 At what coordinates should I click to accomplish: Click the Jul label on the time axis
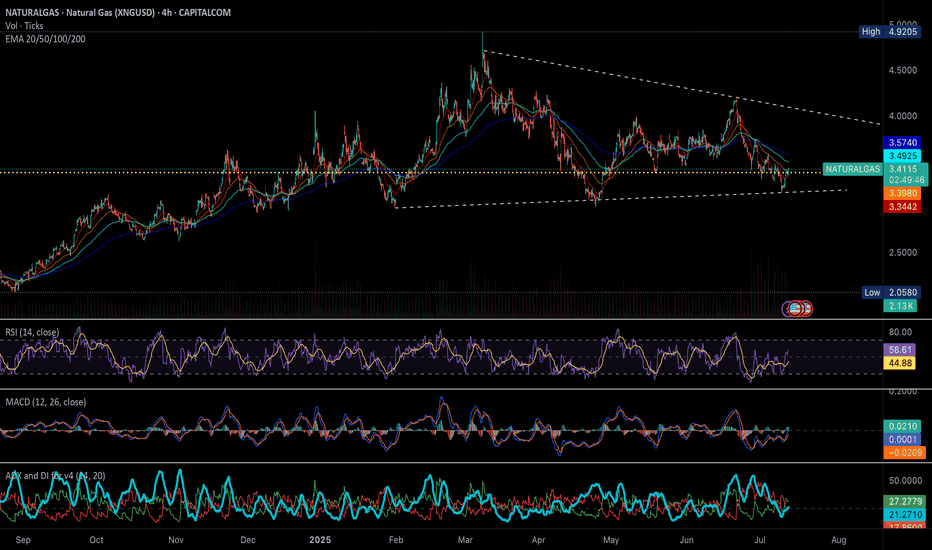pos(760,540)
